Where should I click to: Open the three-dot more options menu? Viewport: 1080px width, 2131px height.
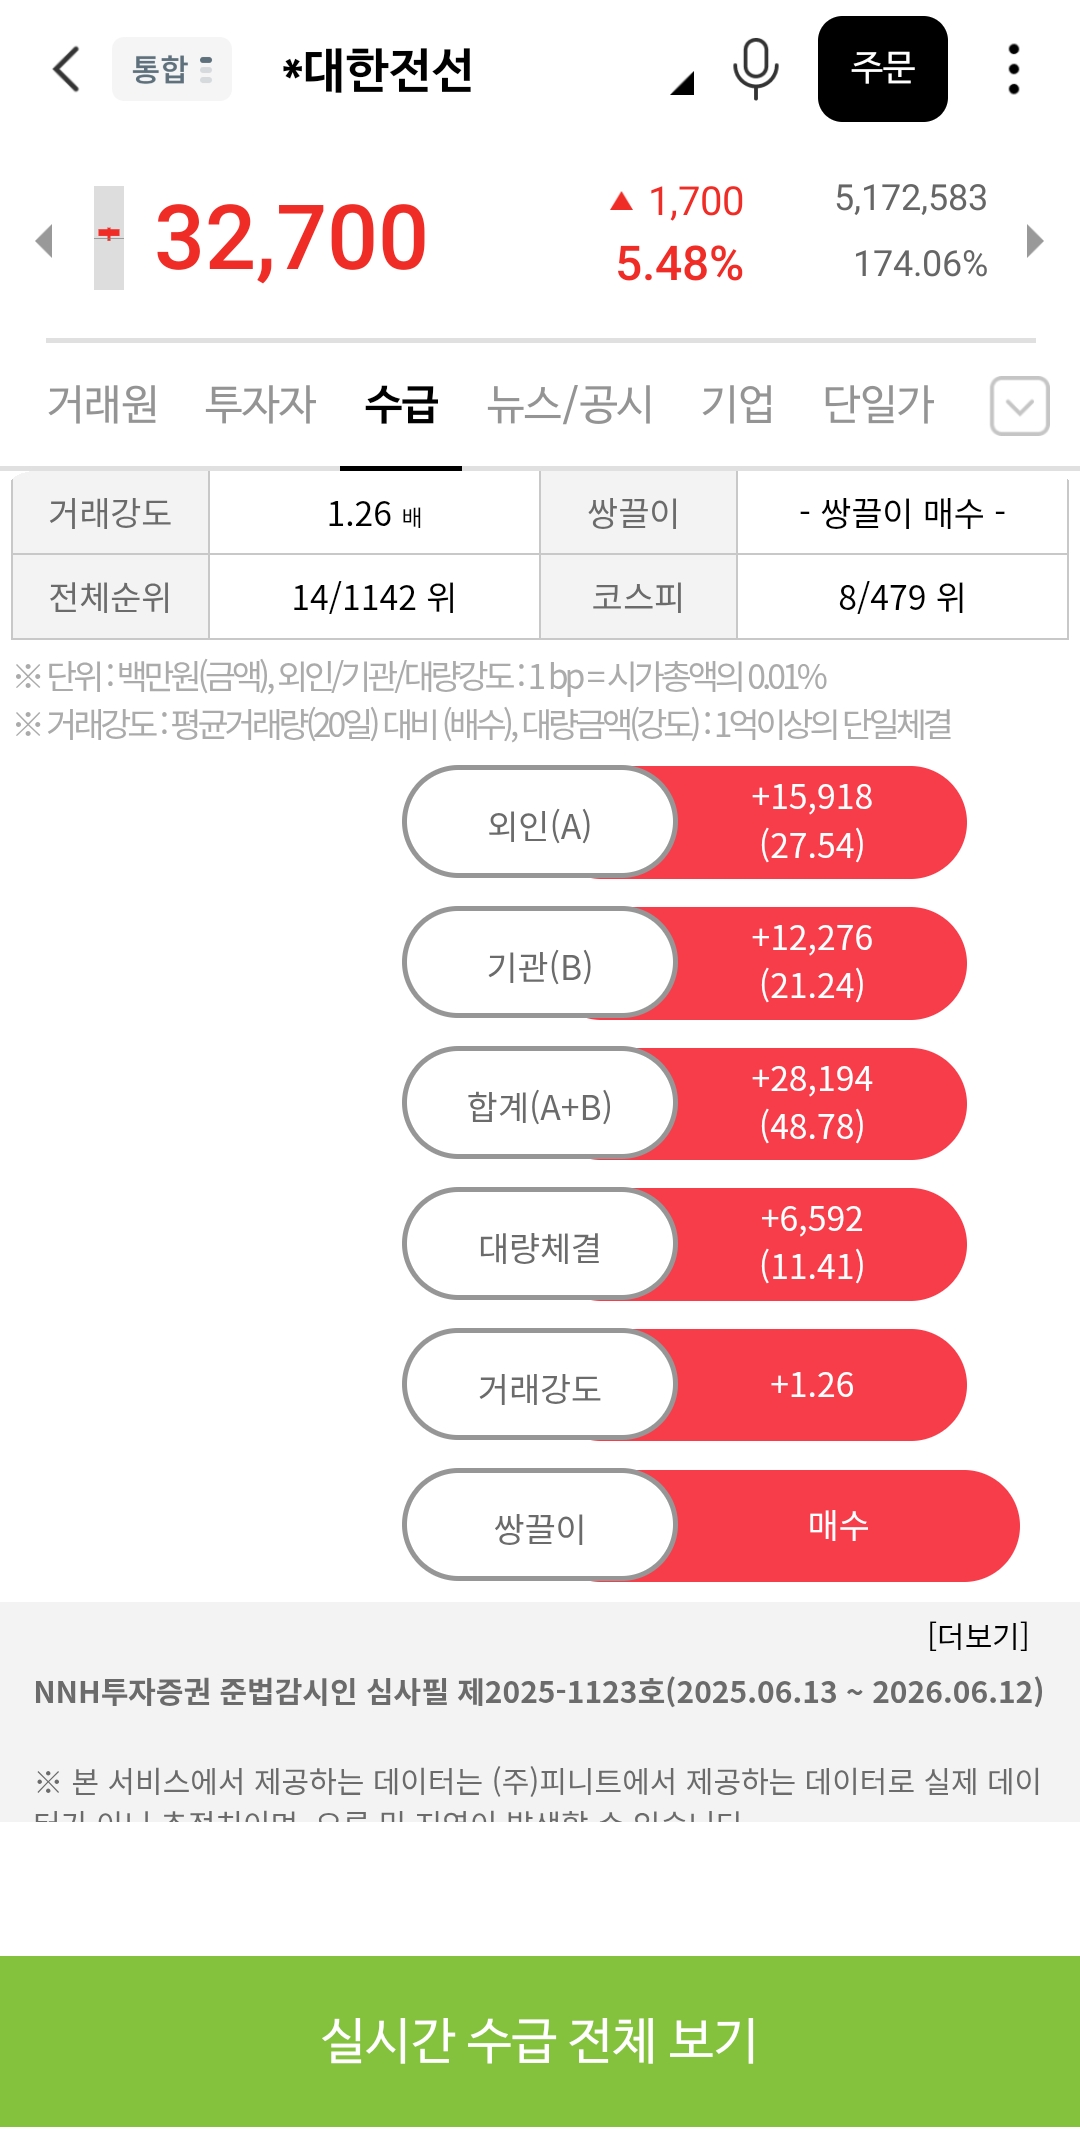click(x=1013, y=69)
